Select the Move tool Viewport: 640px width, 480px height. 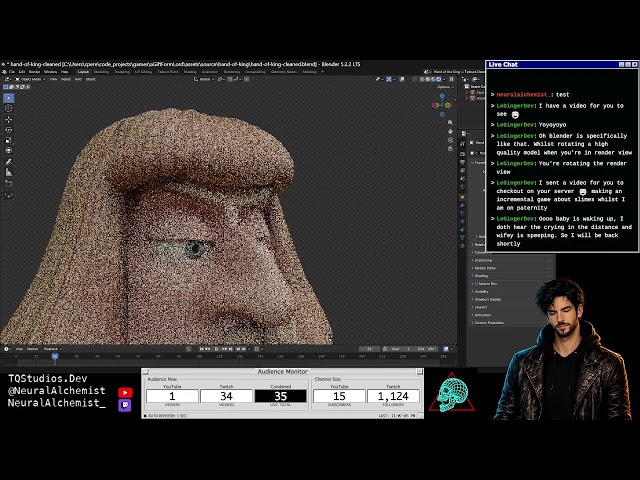[9, 119]
